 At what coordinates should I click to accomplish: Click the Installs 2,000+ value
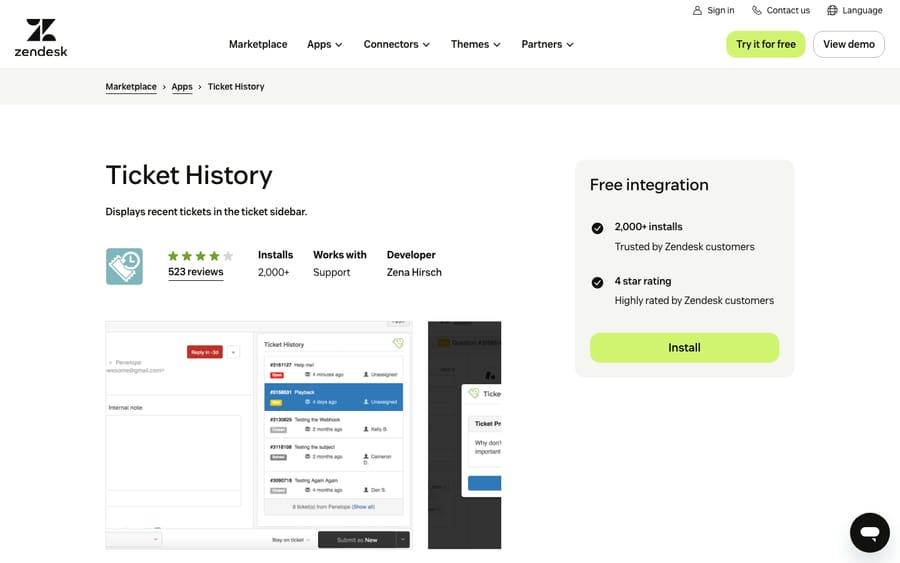(273, 272)
